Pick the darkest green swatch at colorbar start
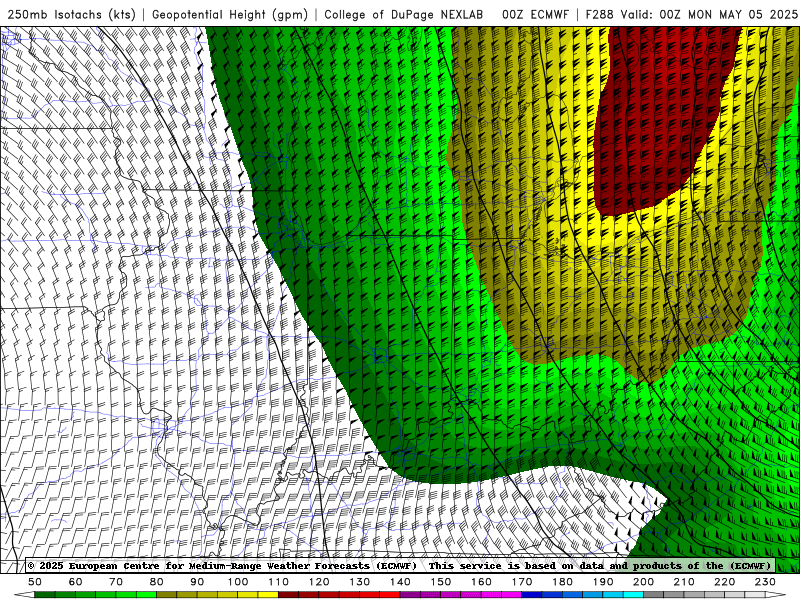This screenshot has width=800, height=600. [x=45, y=595]
